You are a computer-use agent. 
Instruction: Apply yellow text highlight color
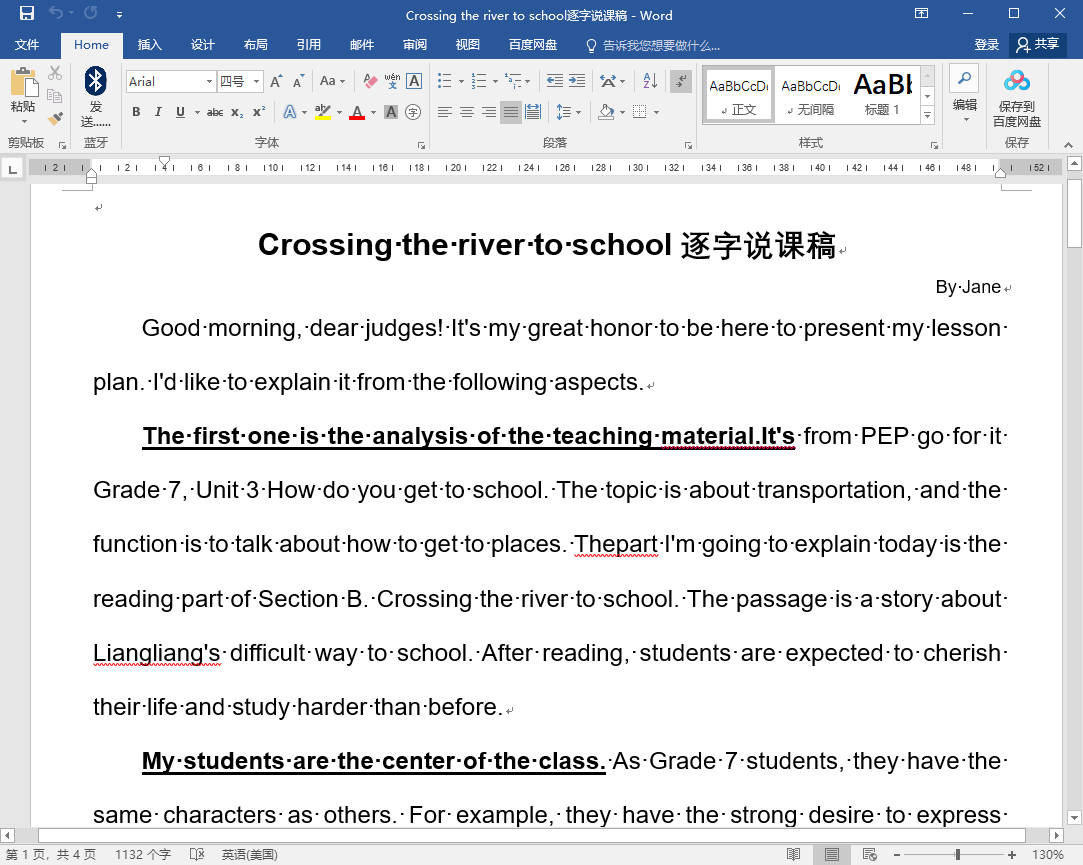tap(323, 112)
